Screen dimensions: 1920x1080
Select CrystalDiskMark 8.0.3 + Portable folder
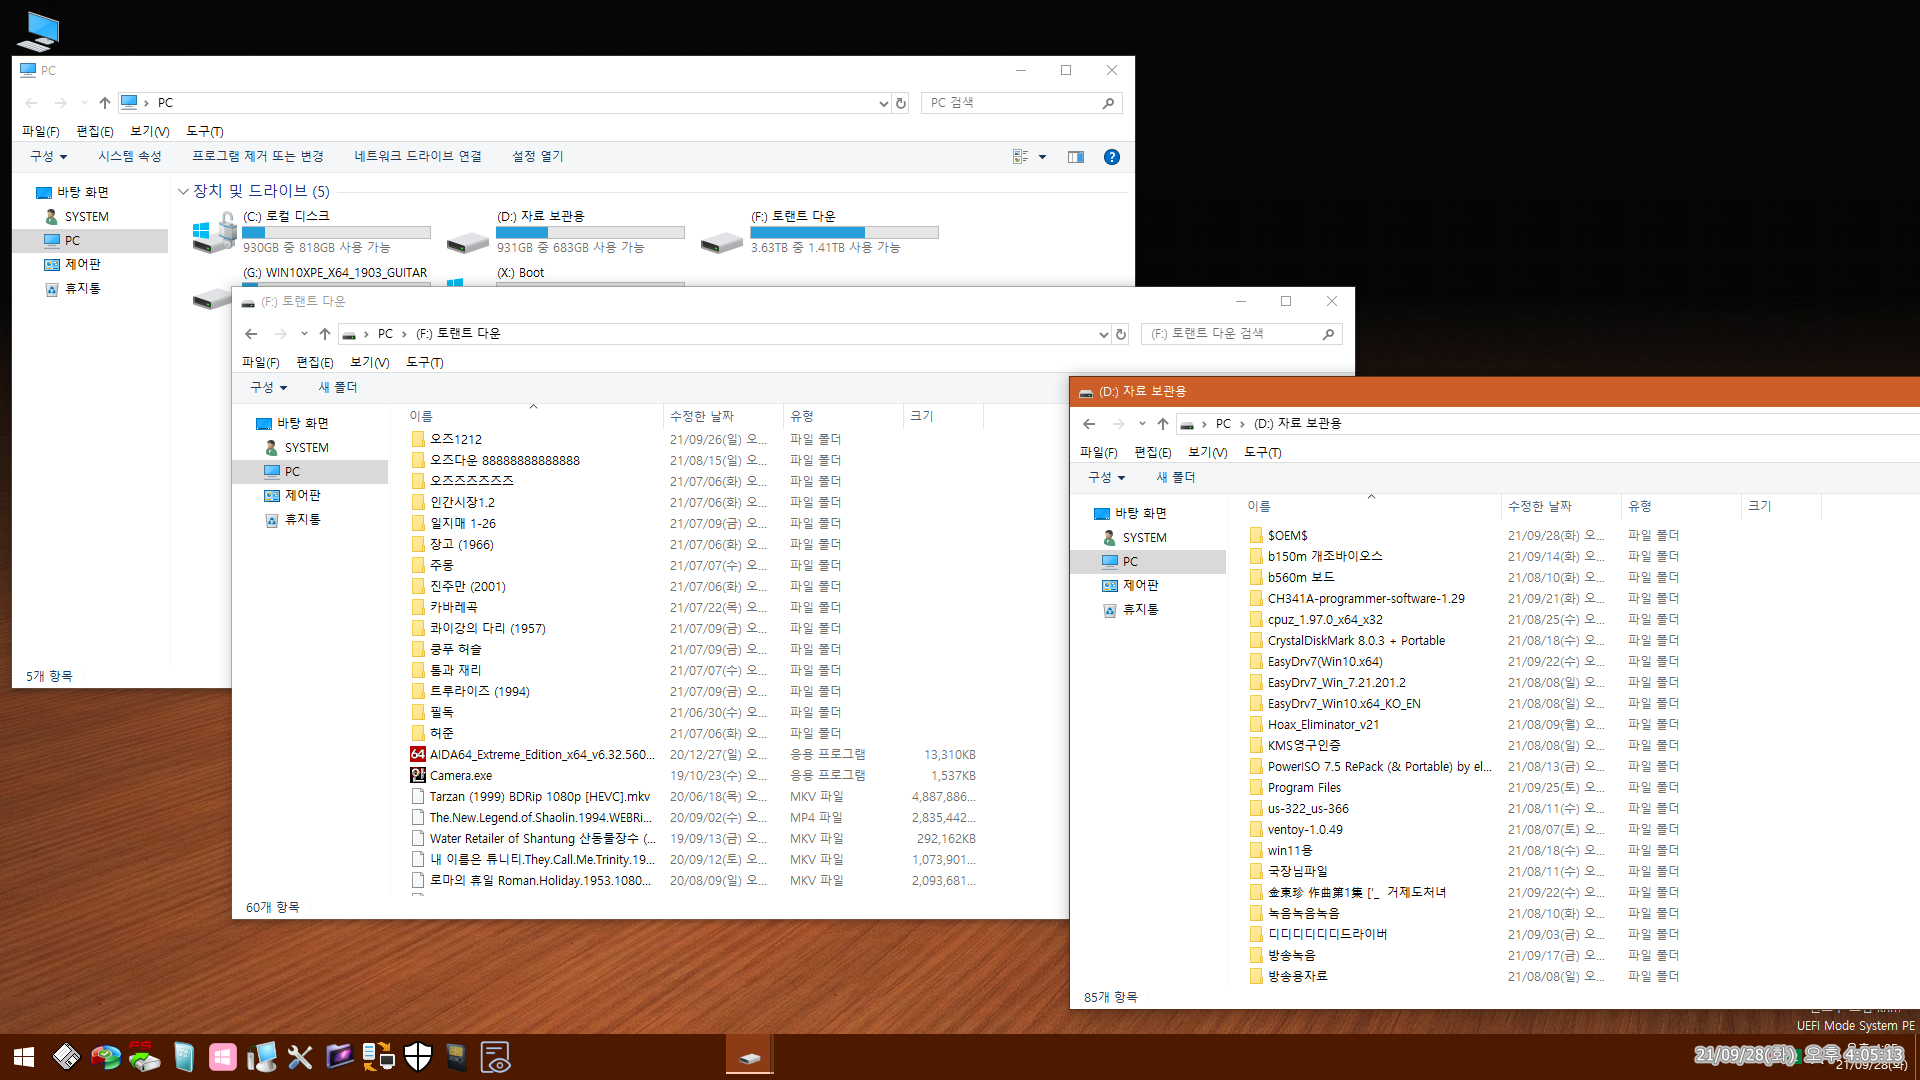[1356, 640]
